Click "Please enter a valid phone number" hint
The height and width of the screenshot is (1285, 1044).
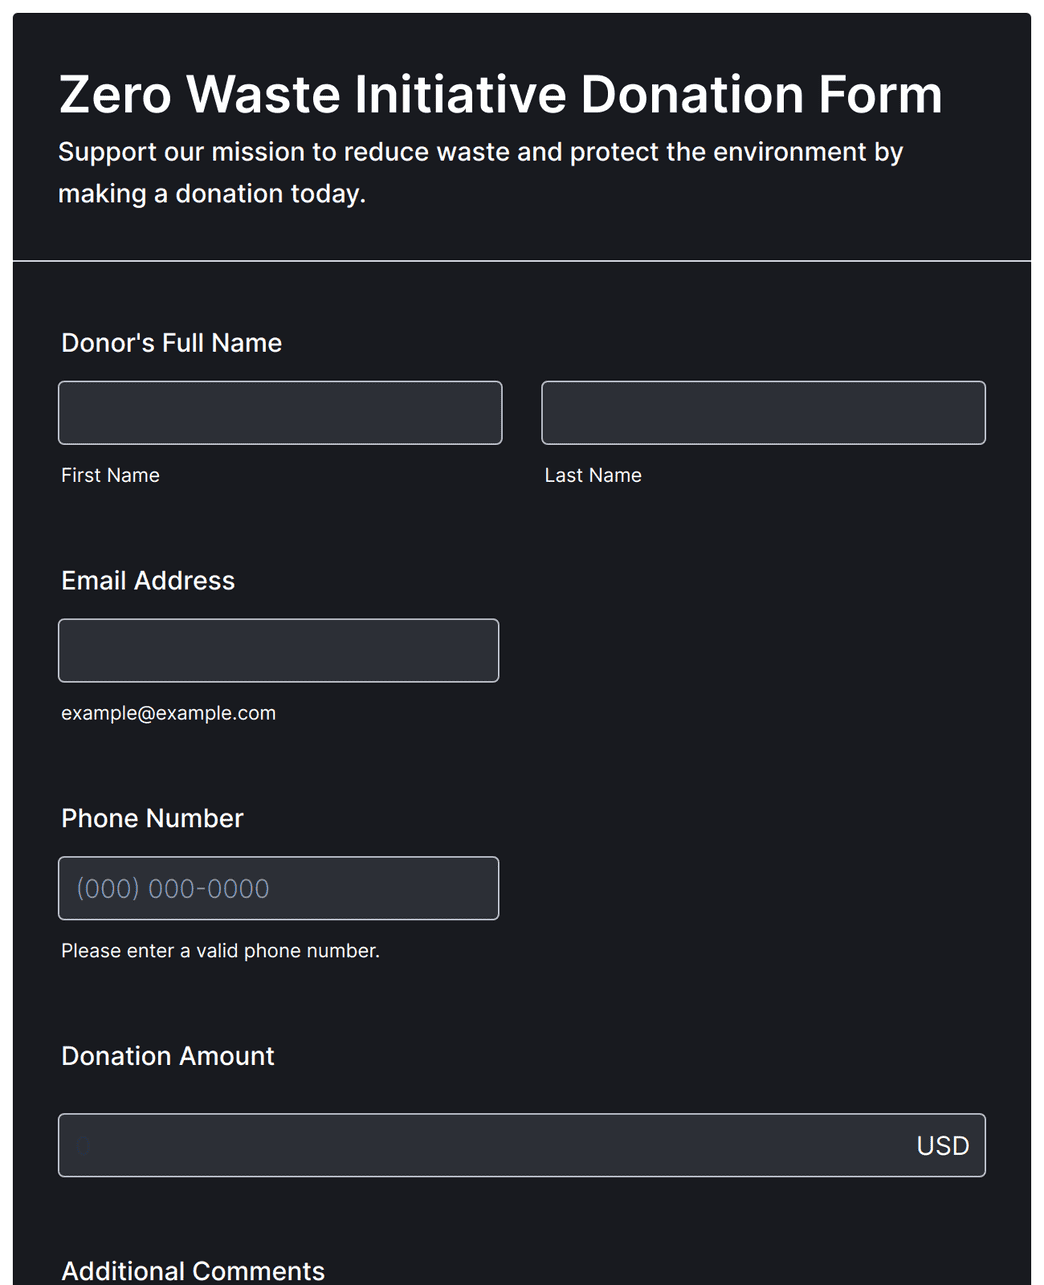coord(220,951)
